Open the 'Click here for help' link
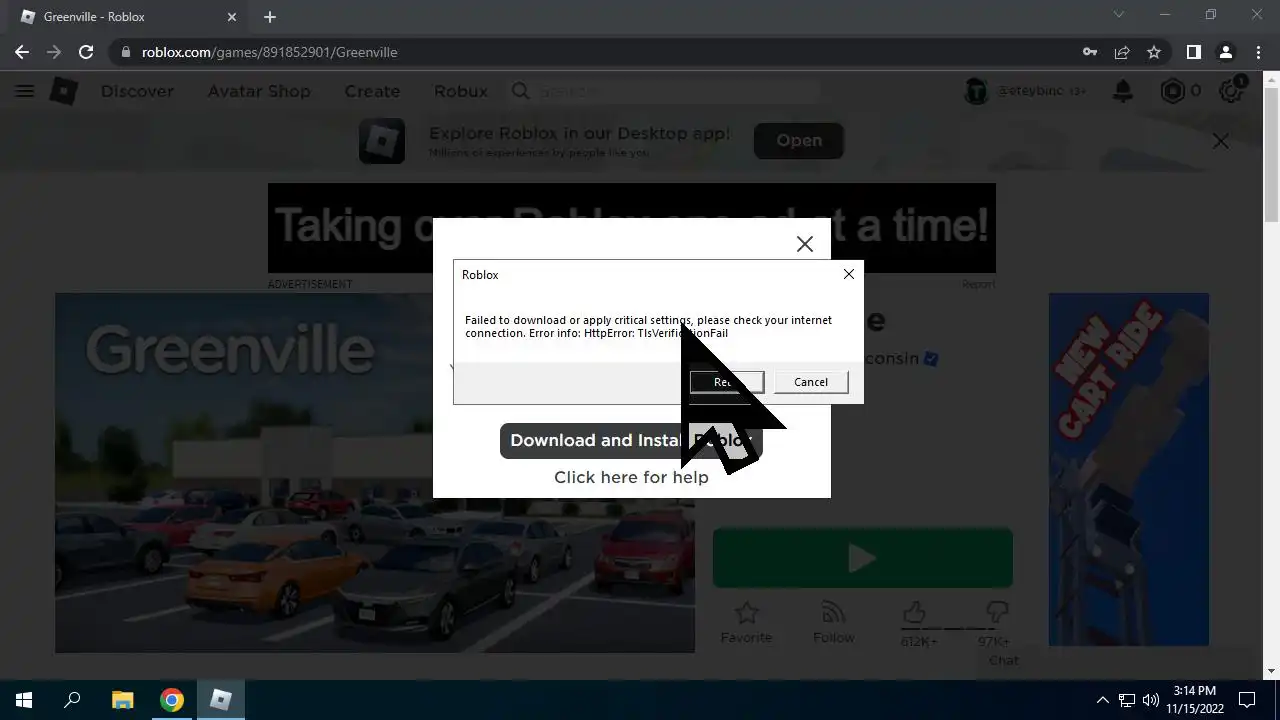 pyautogui.click(x=631, y=477)
